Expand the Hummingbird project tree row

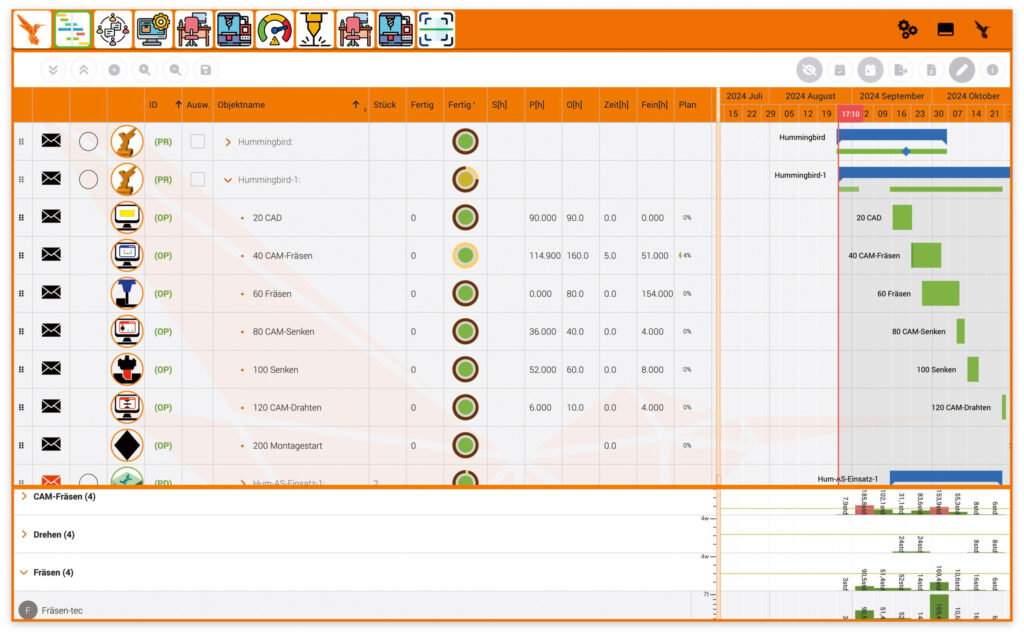coord(228,142)
